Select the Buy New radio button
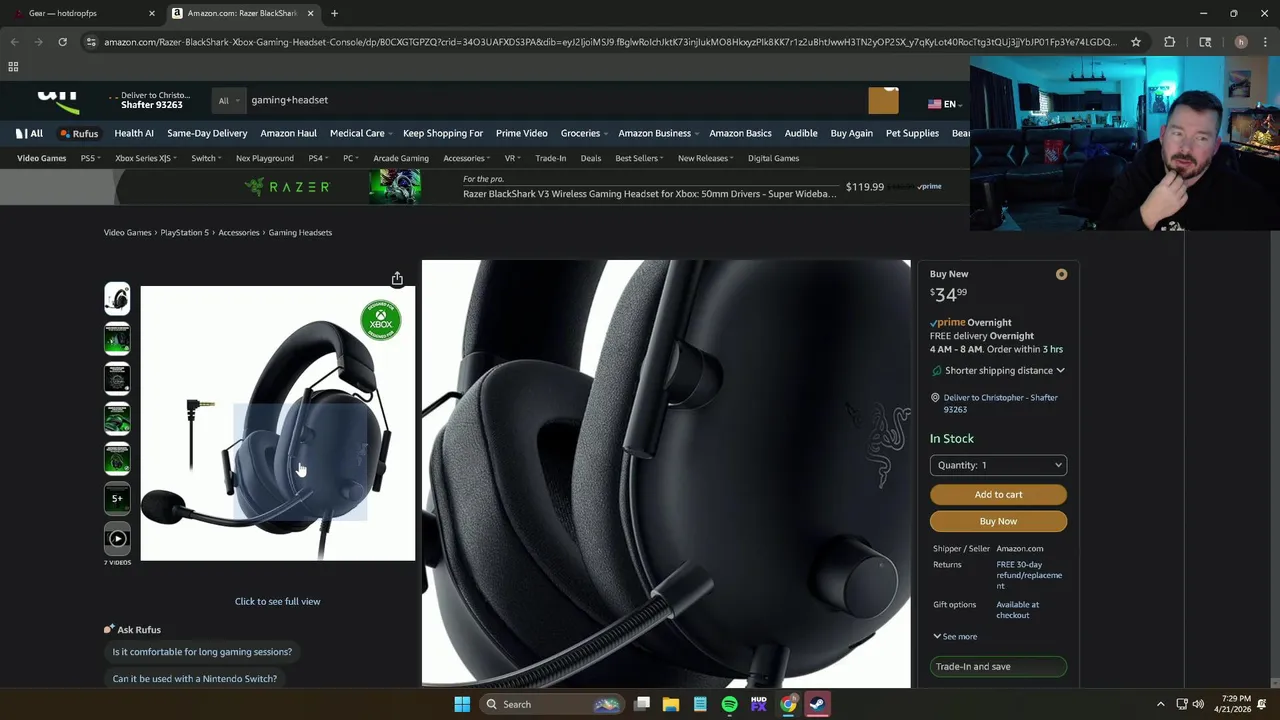Image resolution: width=1280 pixels, height=720 pixels. 1061,274
